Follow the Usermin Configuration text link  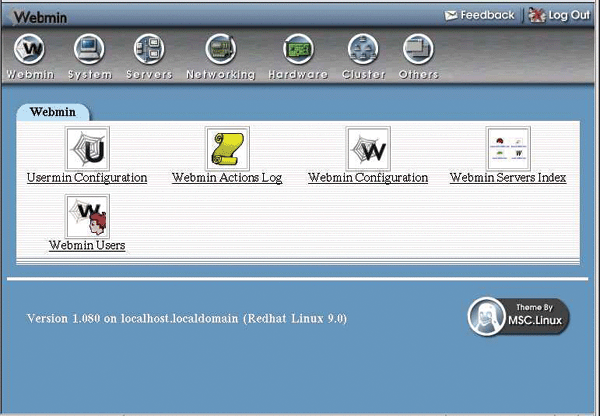pyautogui.click(x=87, y=178)
